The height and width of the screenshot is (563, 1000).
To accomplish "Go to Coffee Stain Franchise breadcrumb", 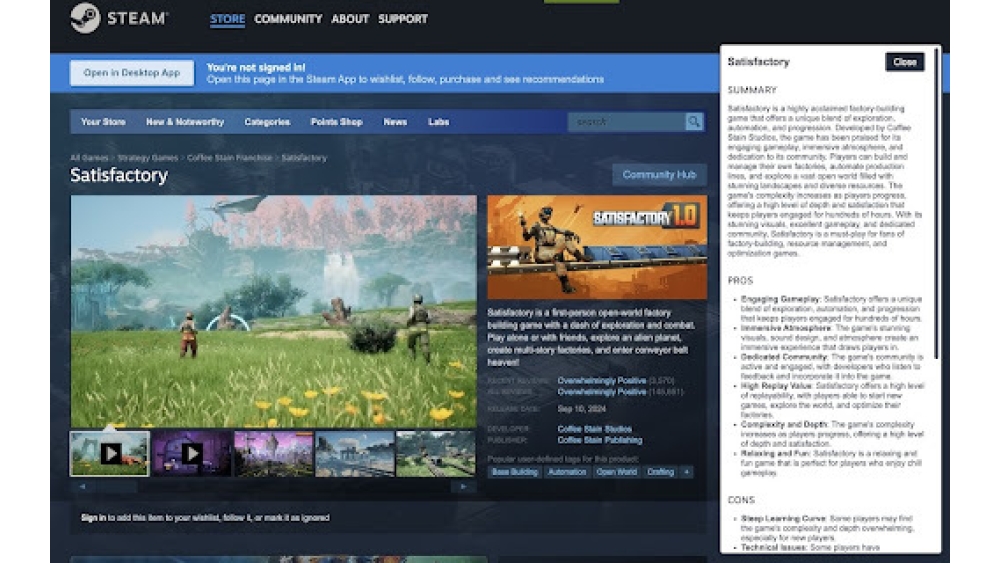I will click(230, 157).
